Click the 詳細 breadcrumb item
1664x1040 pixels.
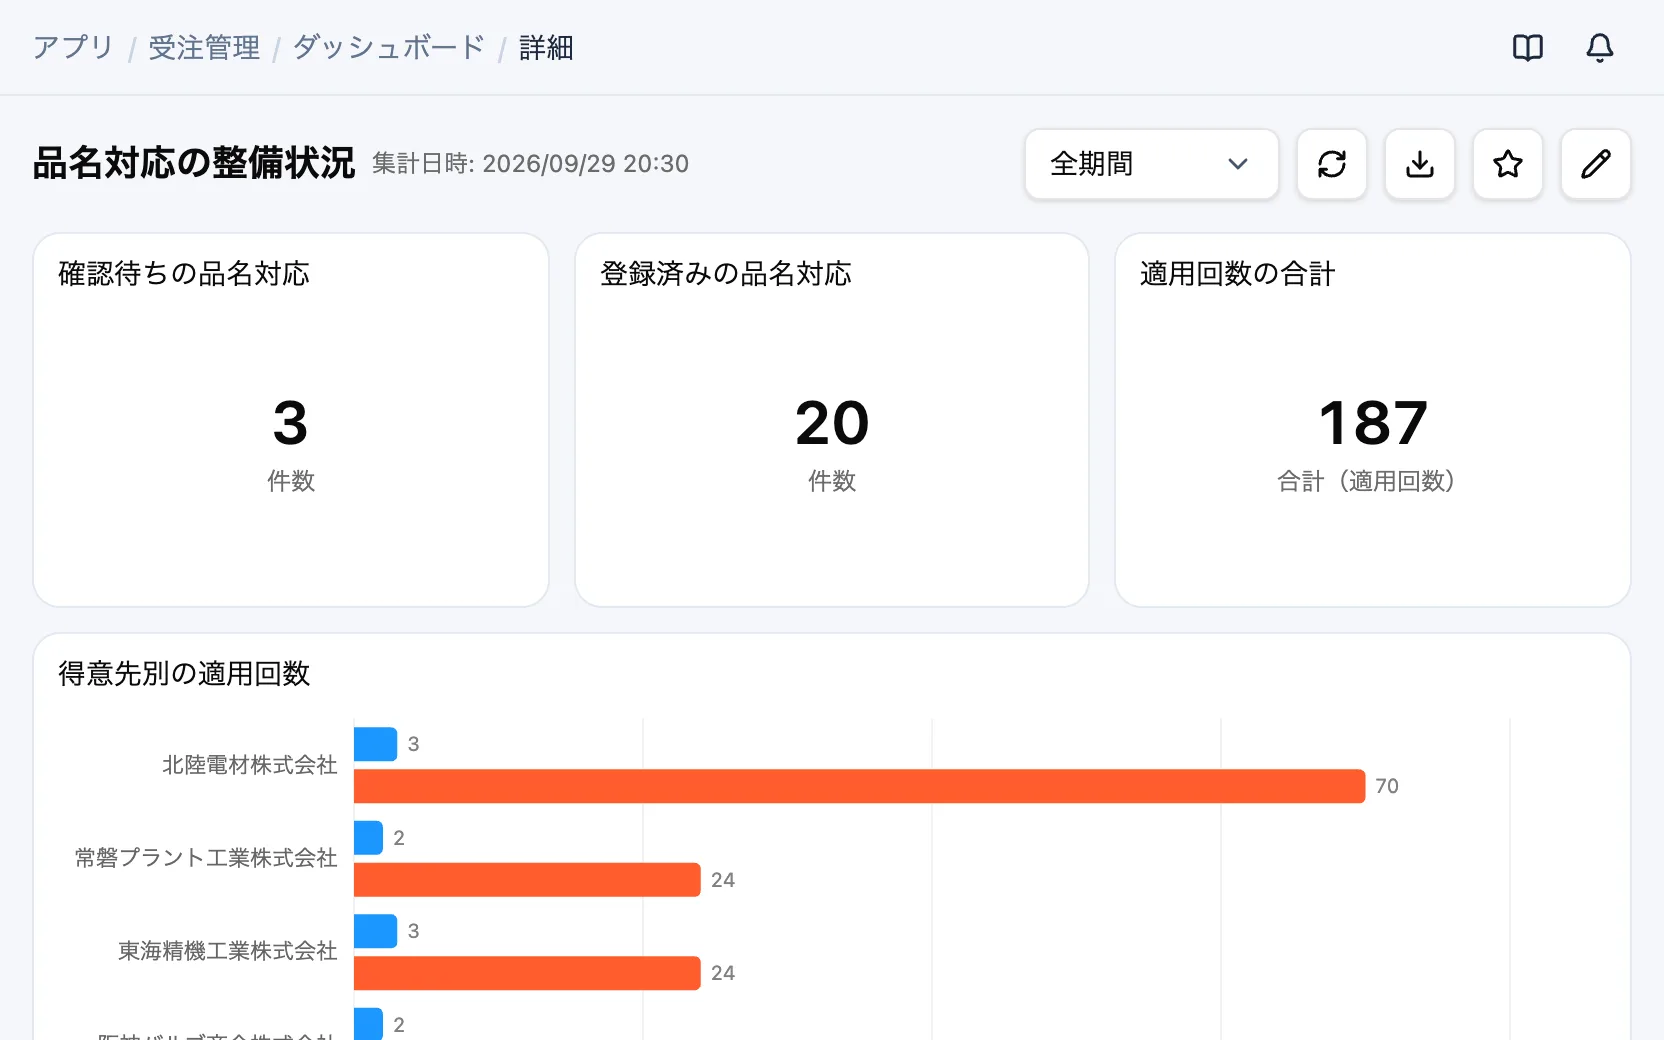click(x=546, y=48)
